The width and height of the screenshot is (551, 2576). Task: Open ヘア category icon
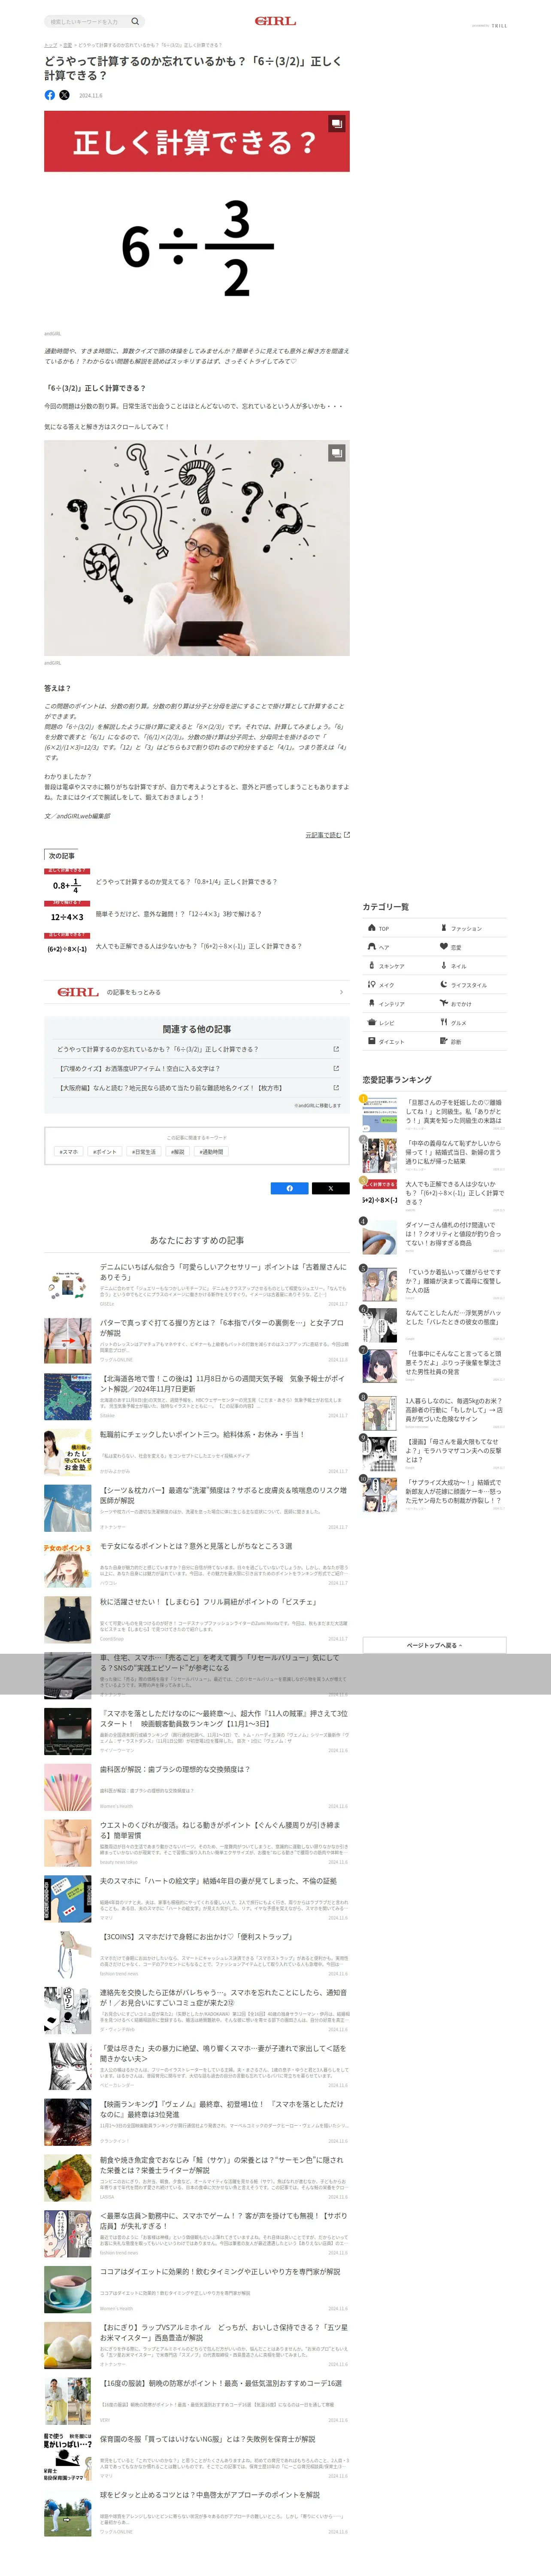click(x=372, y=946)
